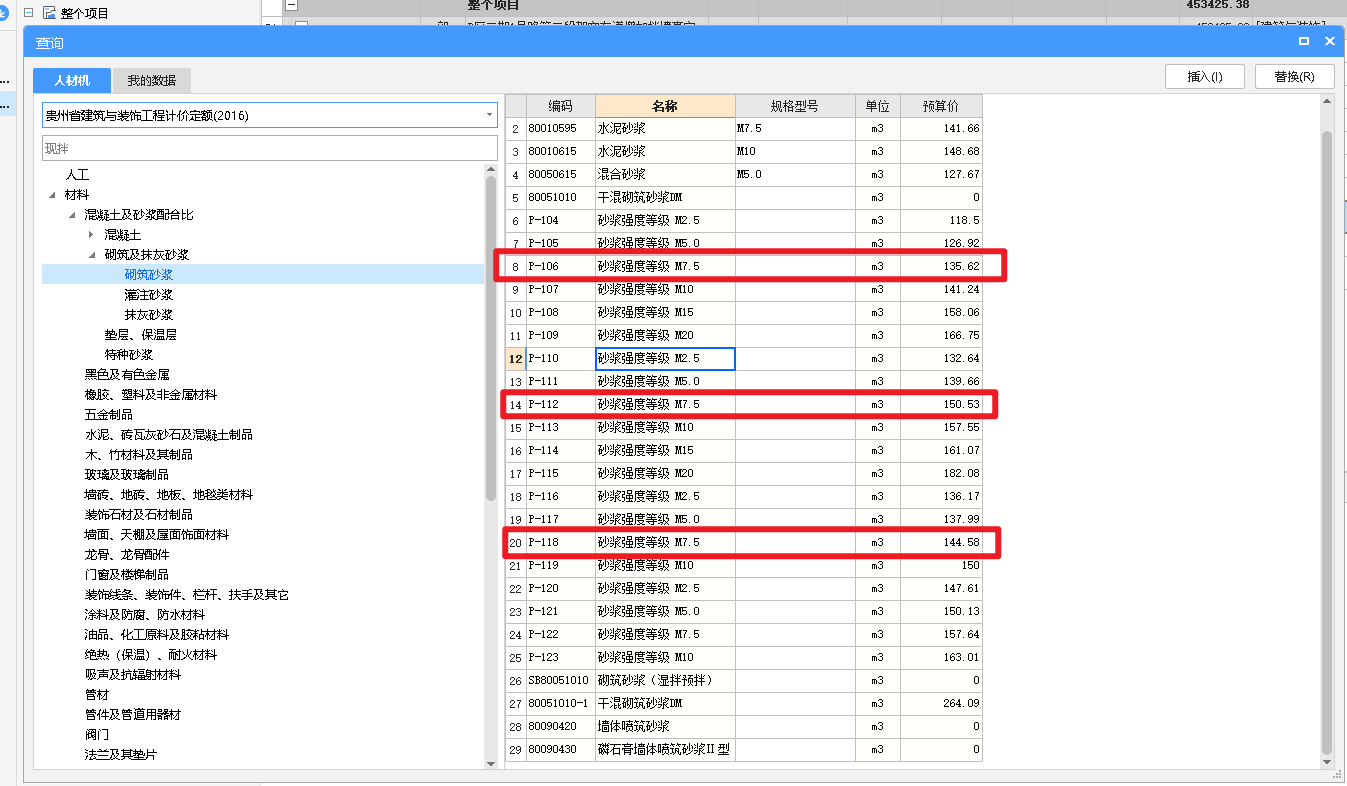Select the P-112 row
The image size is (1347, 786).
(x=744, y=405)
